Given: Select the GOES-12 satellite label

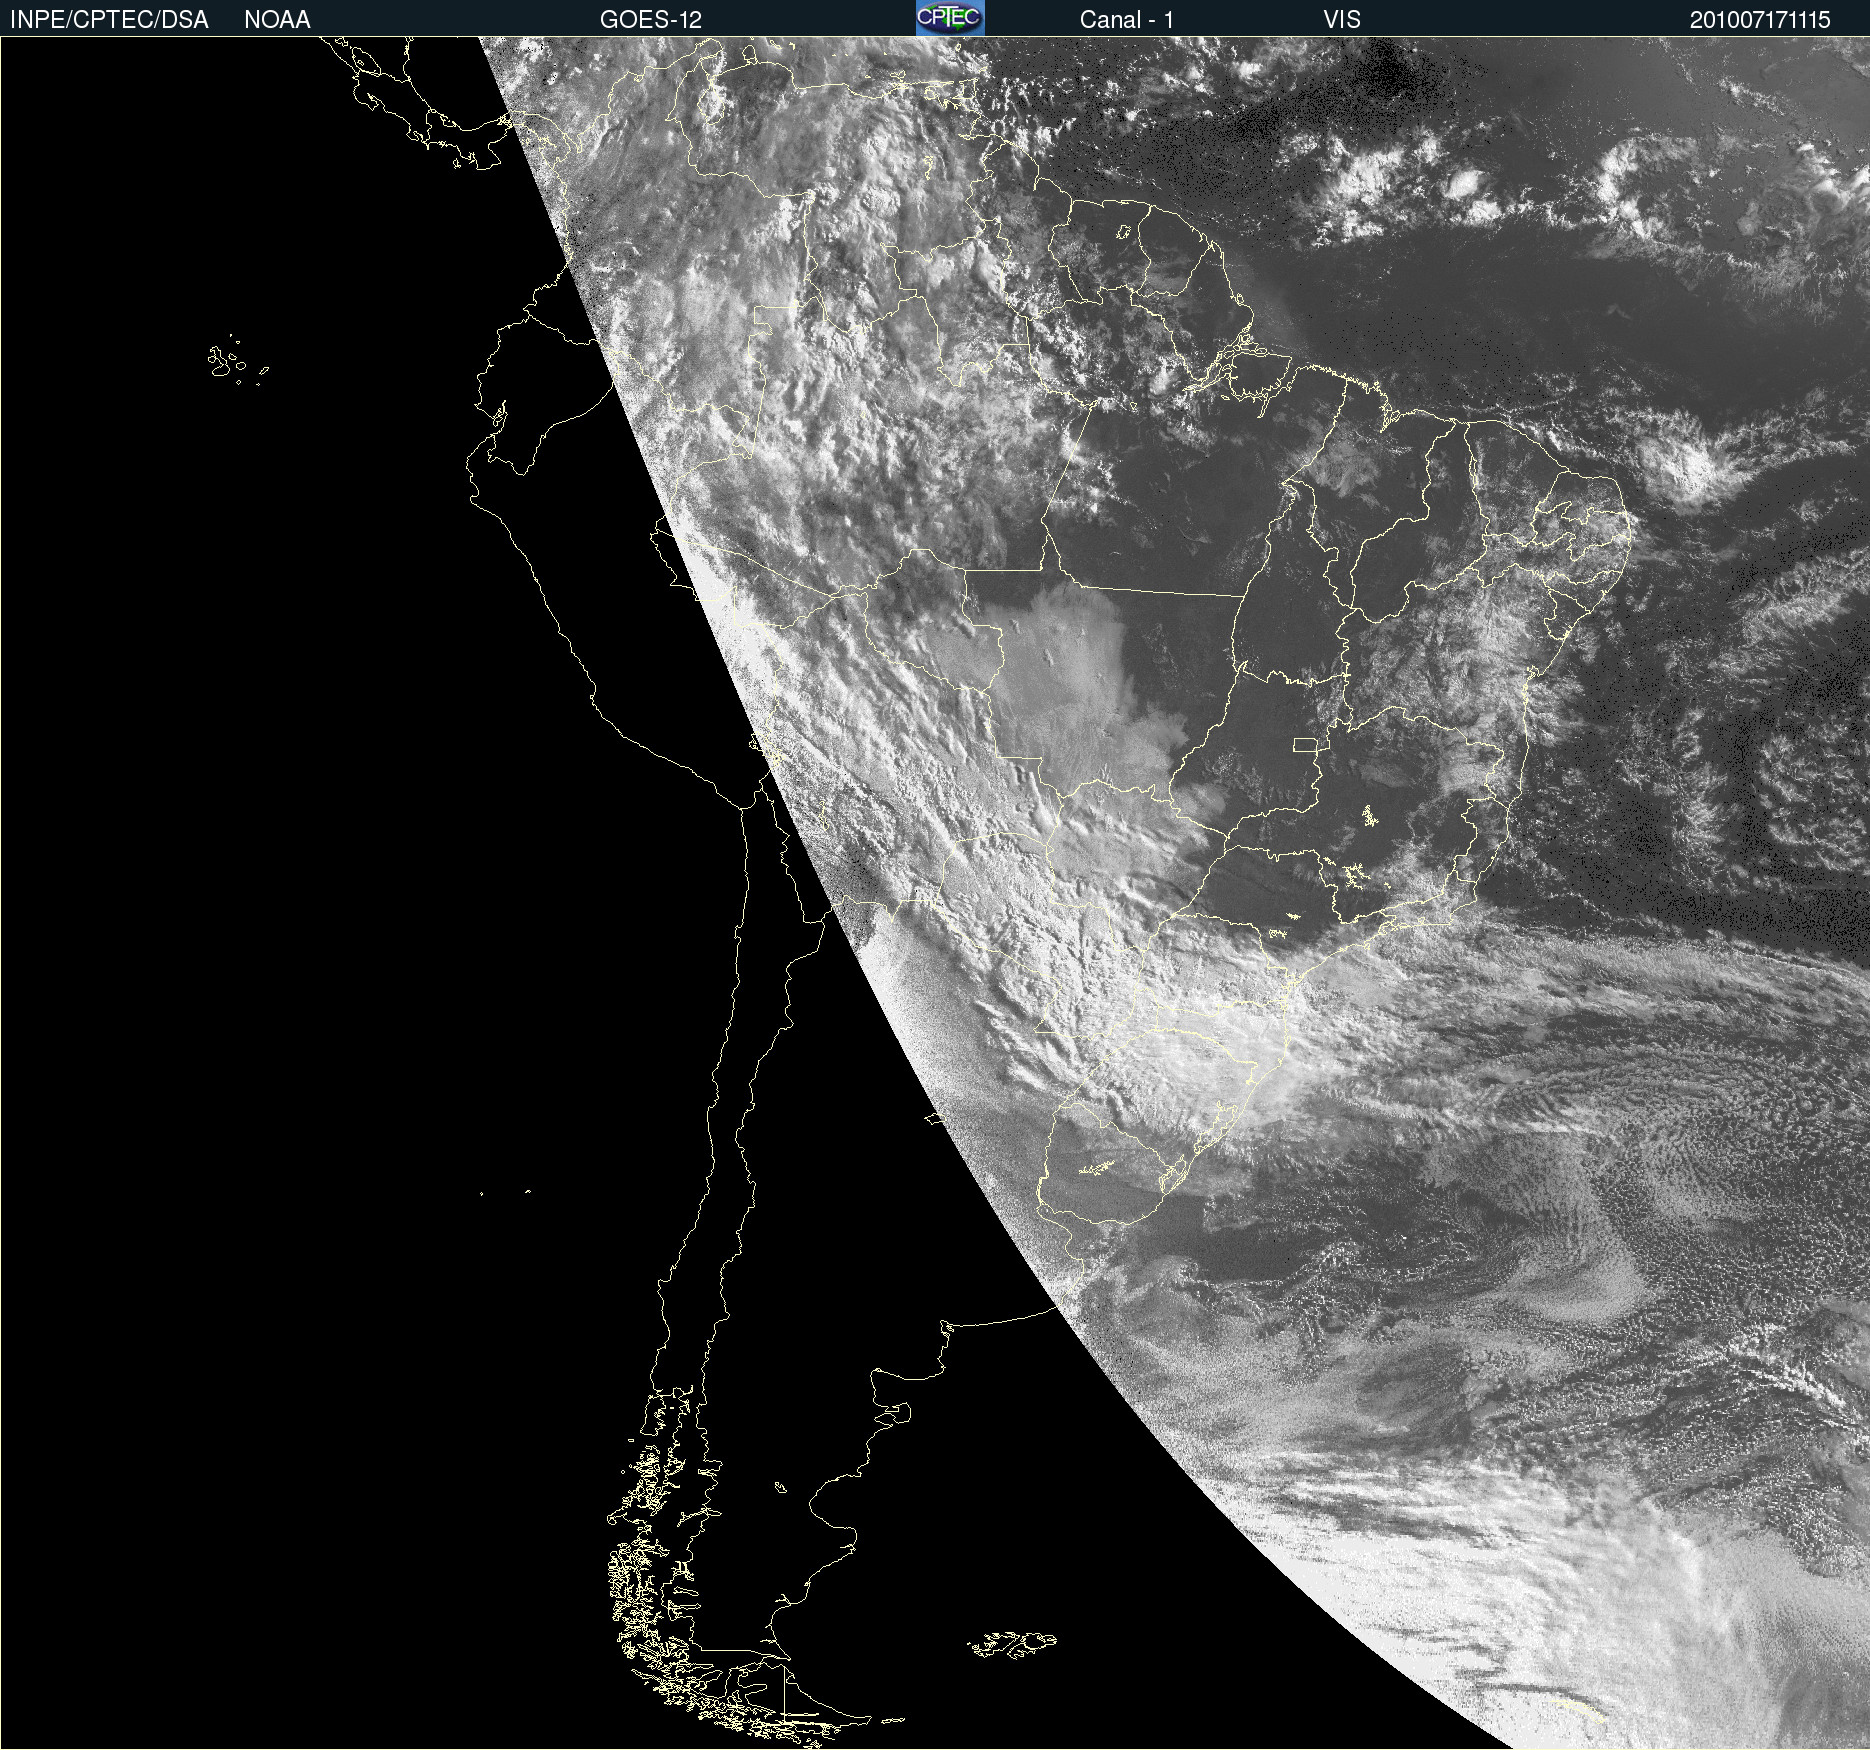Looking at the screenshot, I should [651, 20].
